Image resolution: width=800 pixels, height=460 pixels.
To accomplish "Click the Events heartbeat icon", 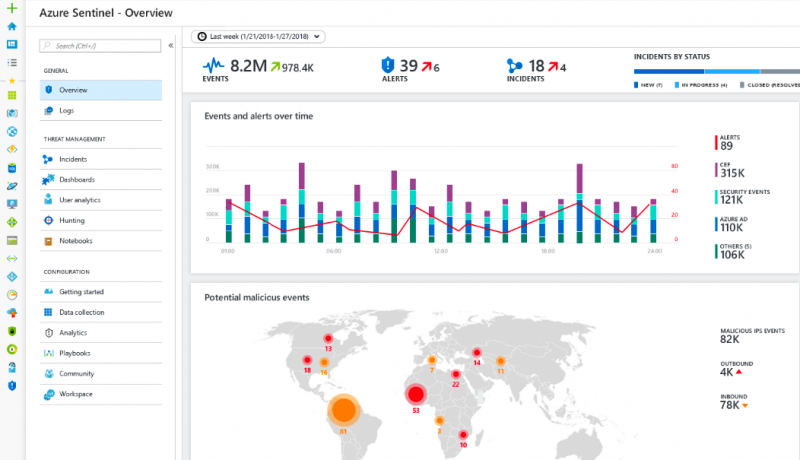I will pos(214,67).
